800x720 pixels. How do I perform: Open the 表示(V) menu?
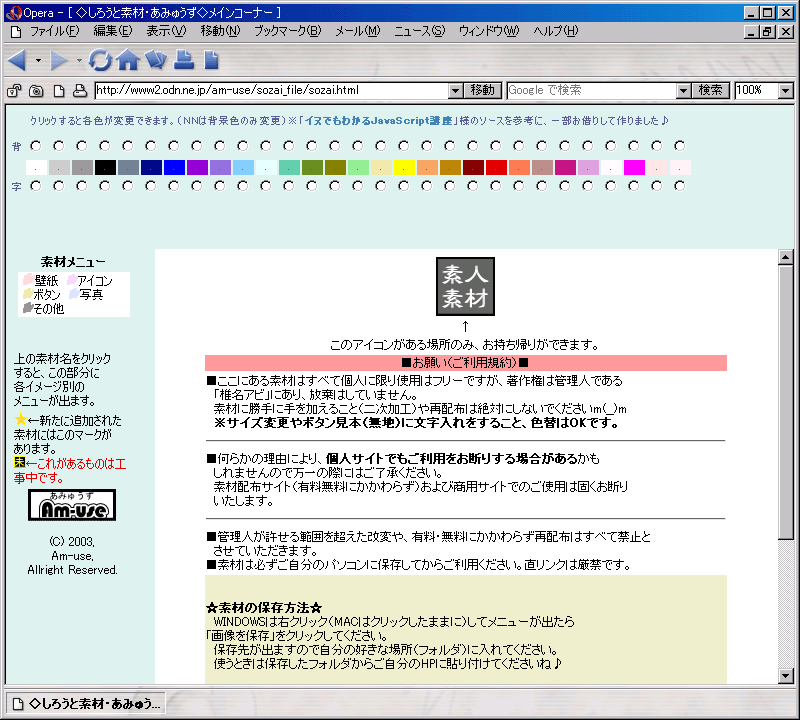(x=166, y=31)
